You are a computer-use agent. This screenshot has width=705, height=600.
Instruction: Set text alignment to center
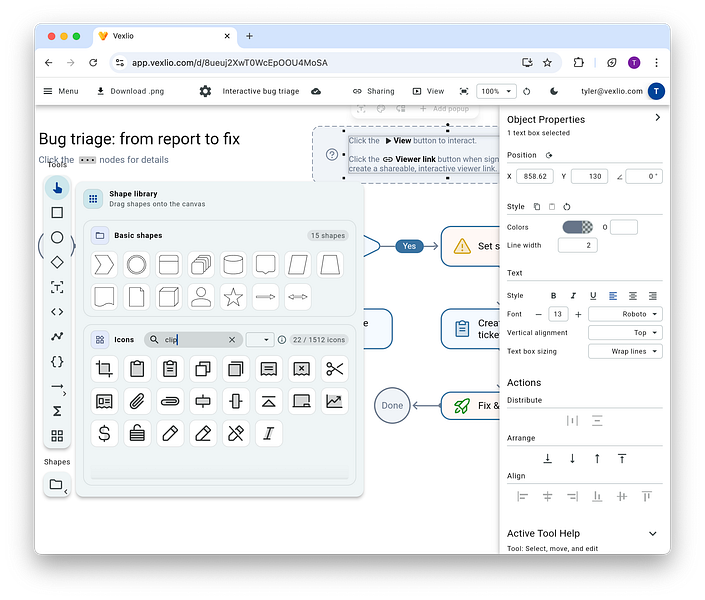pyautogui.click(x=633, y=296)
